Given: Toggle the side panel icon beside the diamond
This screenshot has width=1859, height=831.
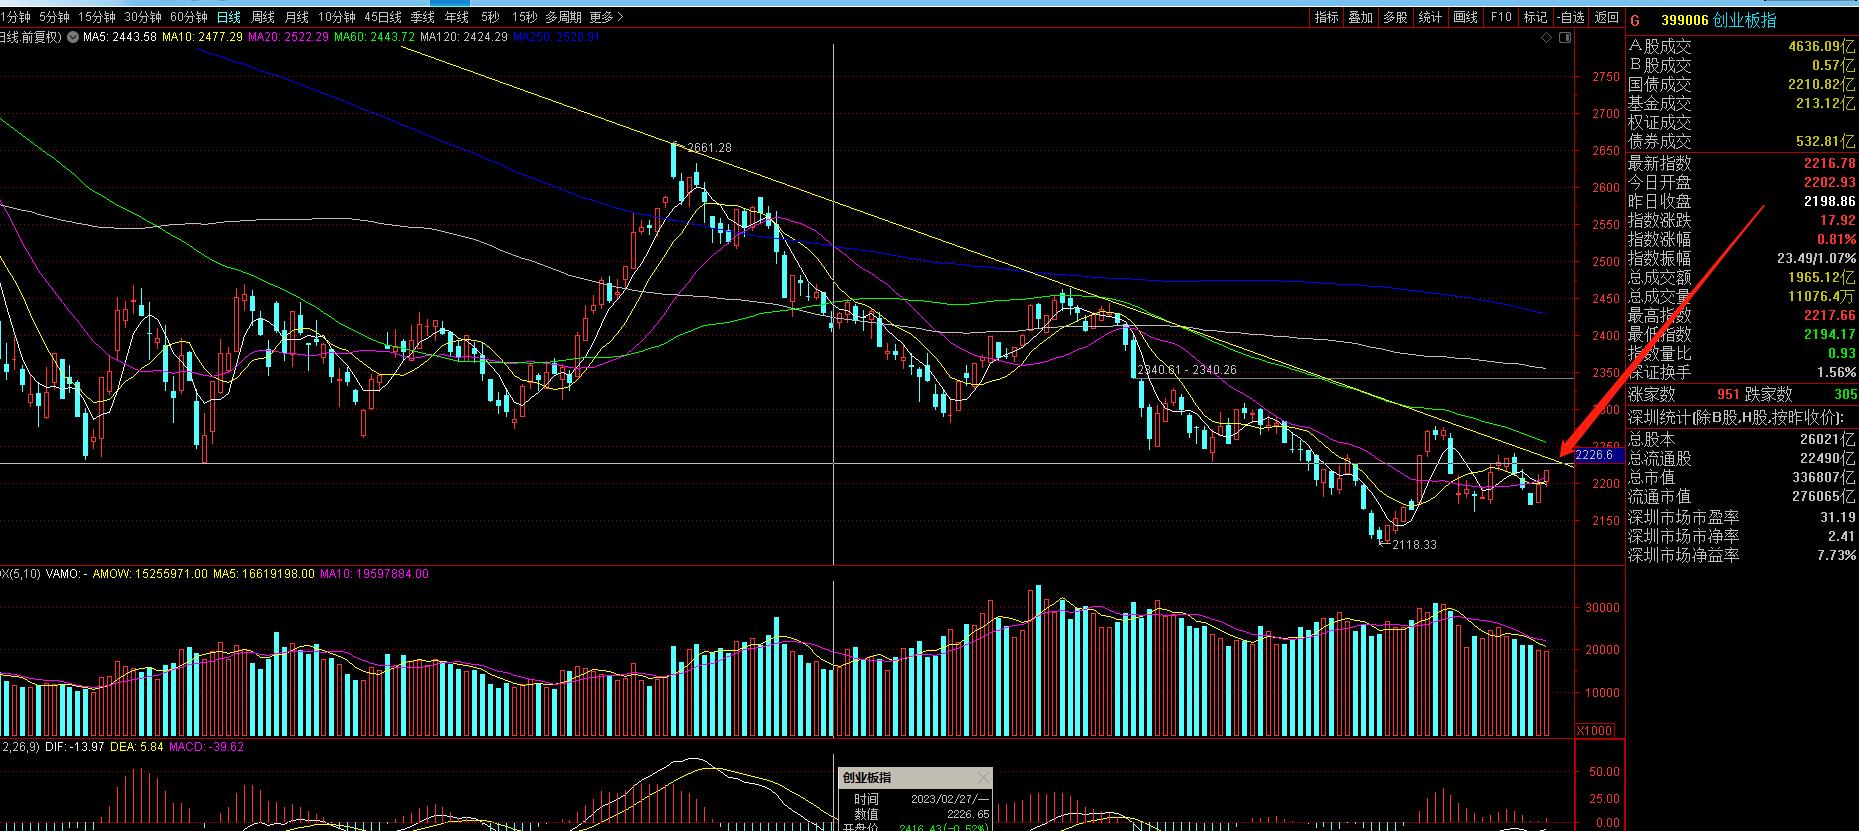Looking at the screenshot, I should [1565, 37].
